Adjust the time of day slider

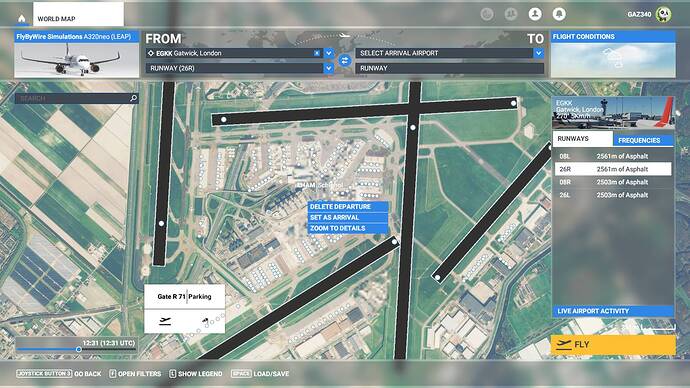point(79,349)
